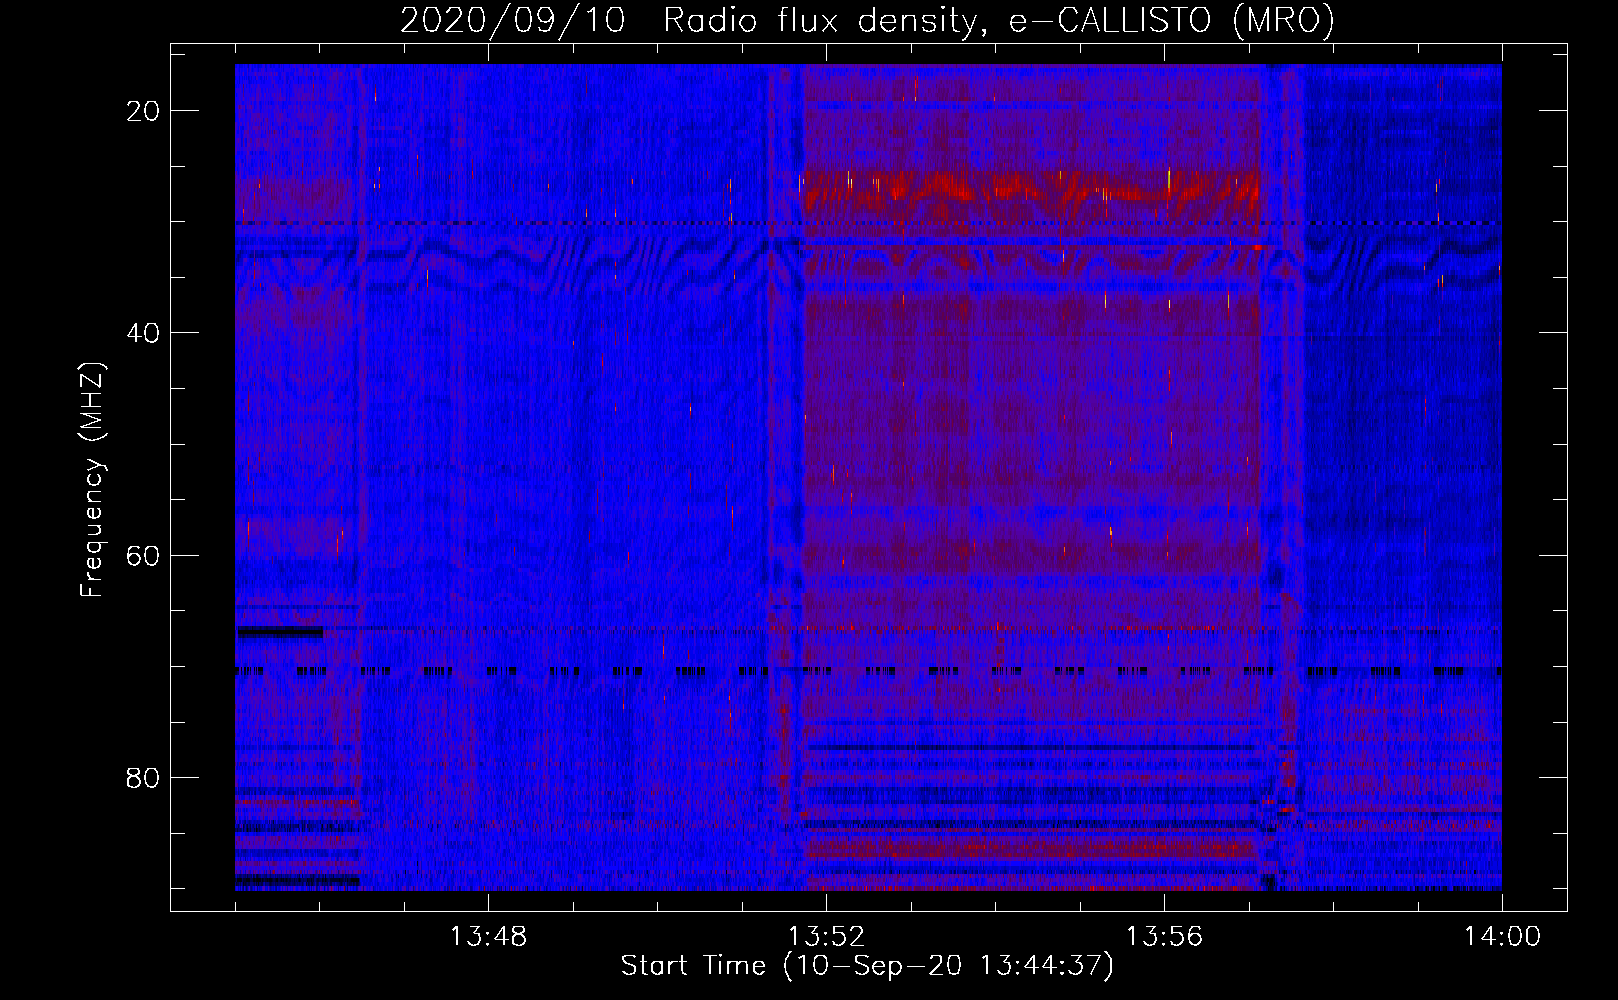The height and width of the screenshot is (1000, 1618).
Task: Click the 'Frequency (MHZ)' y-axis label
Action: [x=92, y=479]
